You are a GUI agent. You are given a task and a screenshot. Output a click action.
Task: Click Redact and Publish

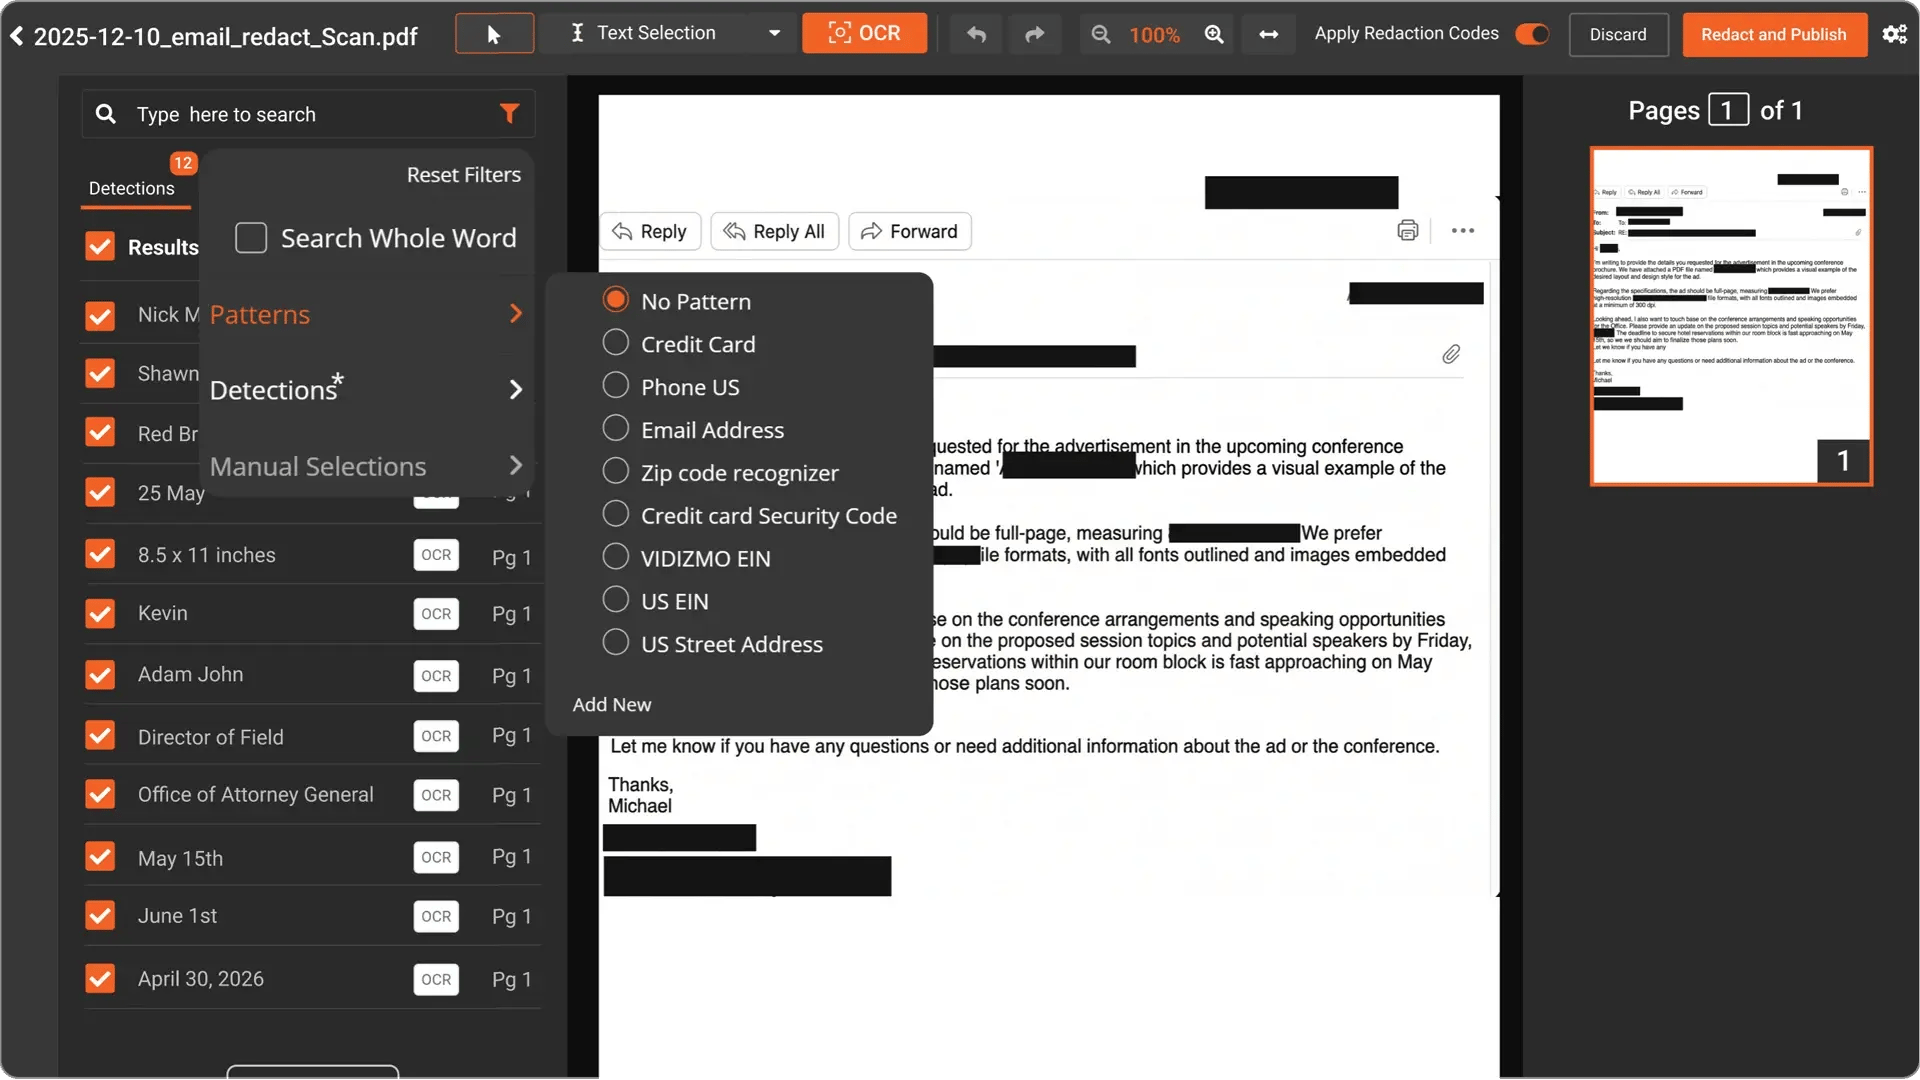(1774, 34)
